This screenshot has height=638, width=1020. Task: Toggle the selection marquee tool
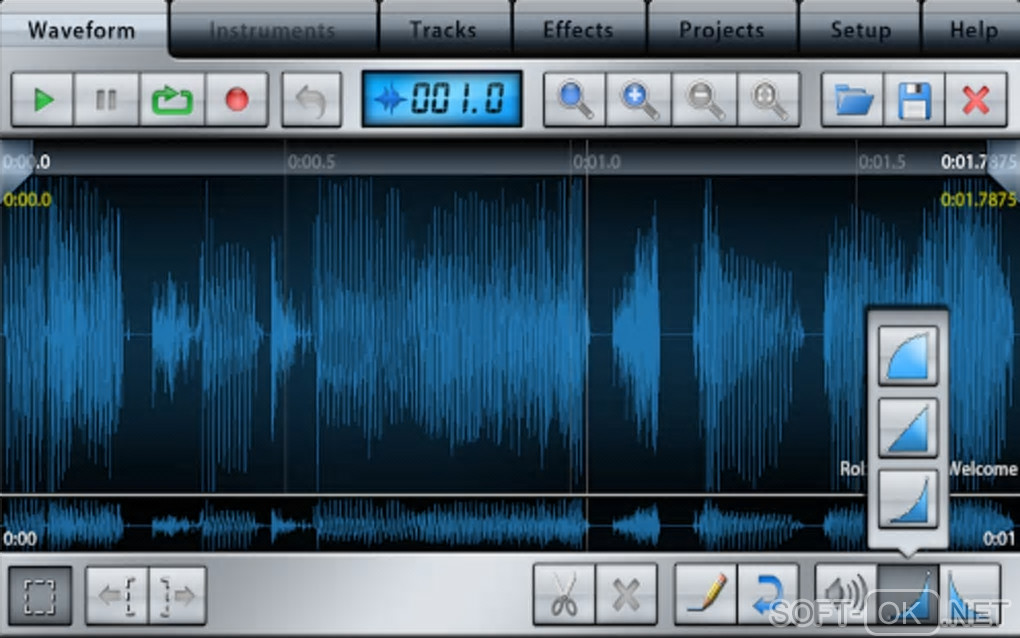coord(40,596)
